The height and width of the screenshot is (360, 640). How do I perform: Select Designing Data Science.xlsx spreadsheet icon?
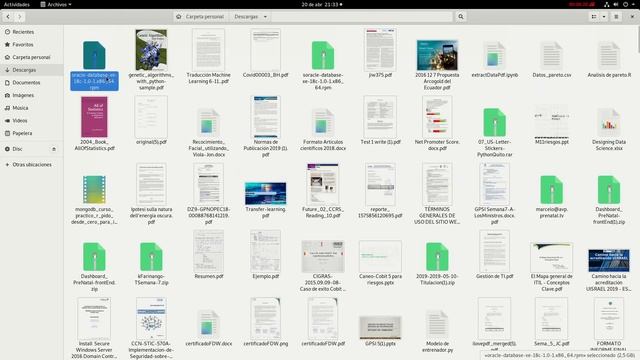point(609,122)
